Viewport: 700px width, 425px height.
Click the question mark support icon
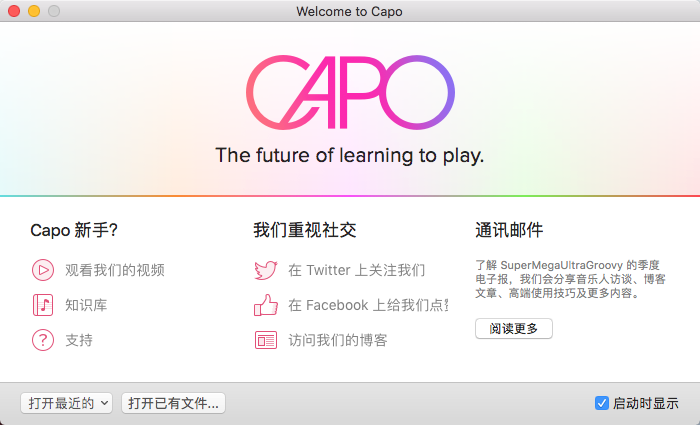point(43,340)
